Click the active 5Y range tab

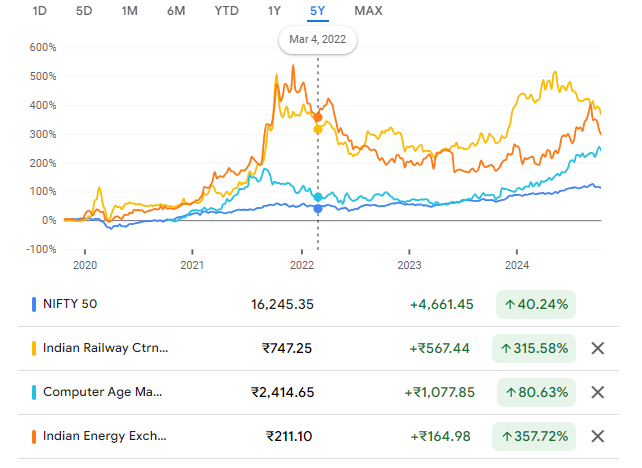click(x=317, y=11)
